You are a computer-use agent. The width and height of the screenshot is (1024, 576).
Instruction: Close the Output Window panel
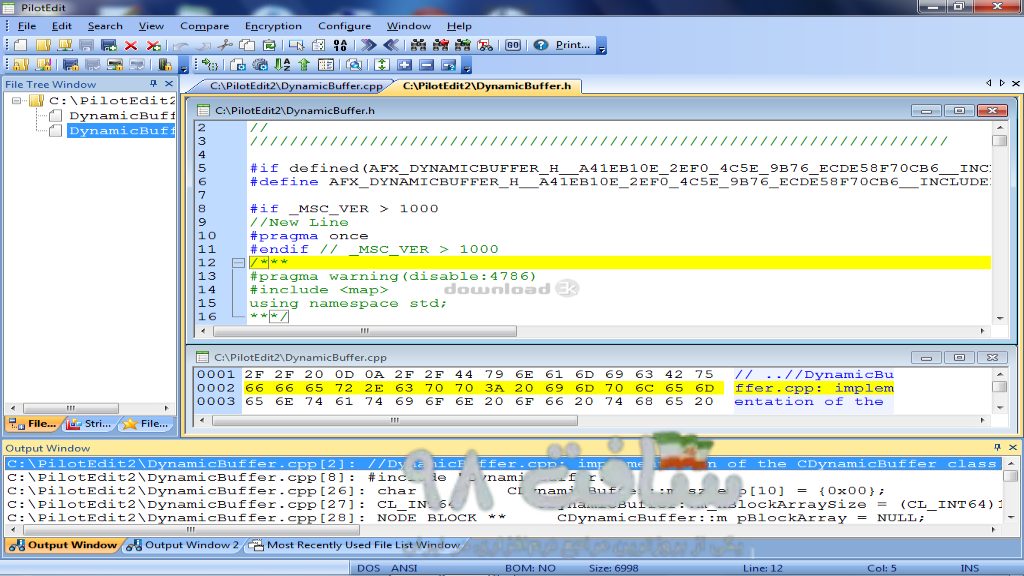[1013, 447]
